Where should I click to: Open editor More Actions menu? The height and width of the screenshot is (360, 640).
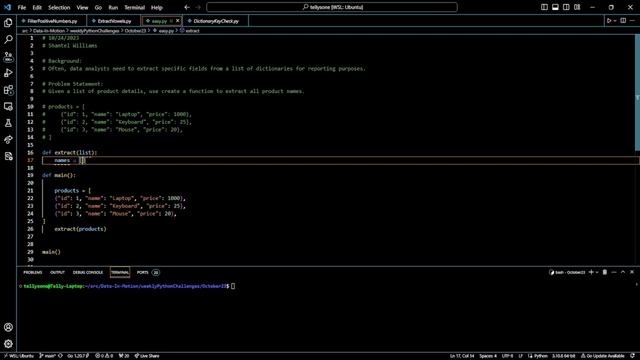(x=632, y=21)
